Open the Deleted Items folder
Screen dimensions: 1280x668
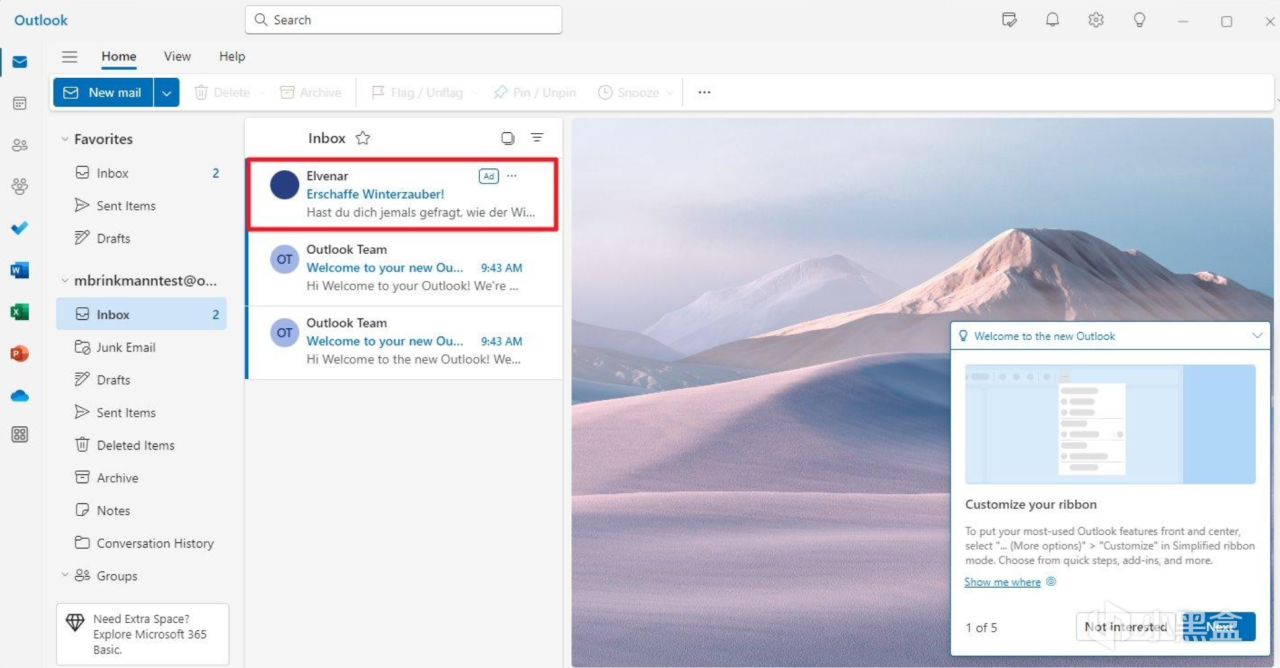coord(141,445)
